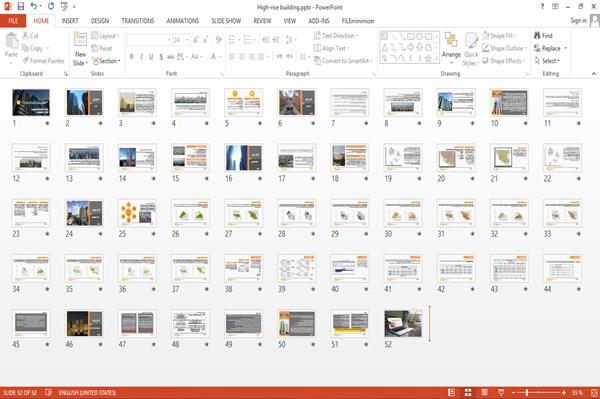Toggle Underline formatting button
Image resolution: width=600 pixels, height=399 pixels.
coord(151,57)
